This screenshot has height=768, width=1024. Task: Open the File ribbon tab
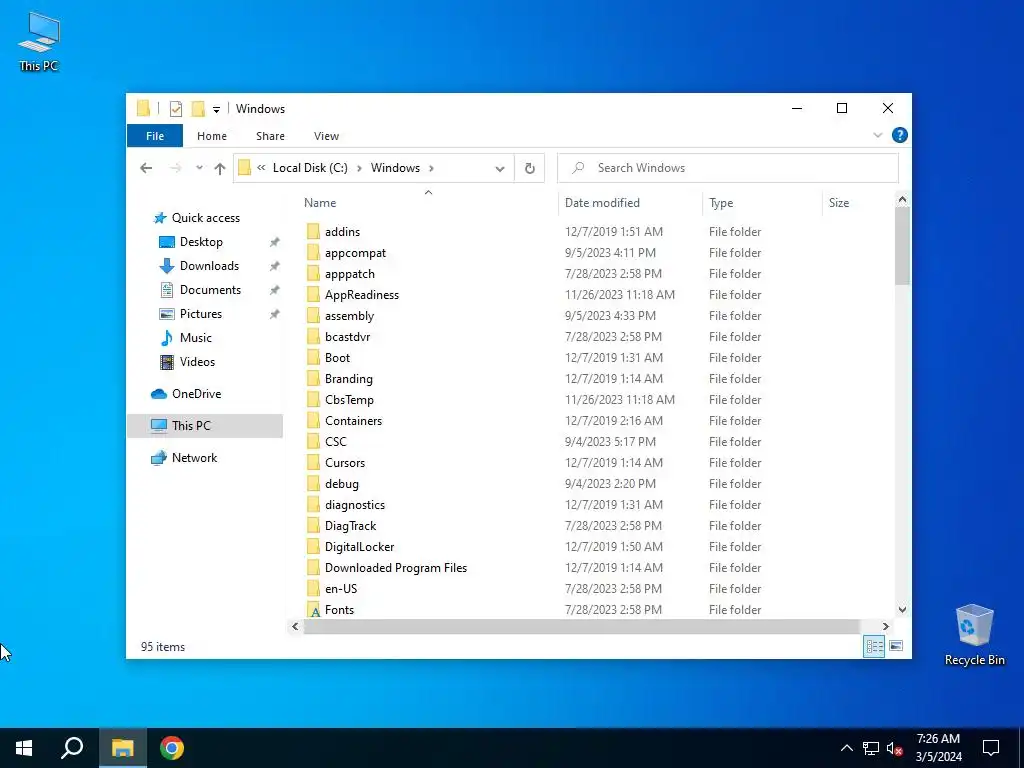(155, 136)
